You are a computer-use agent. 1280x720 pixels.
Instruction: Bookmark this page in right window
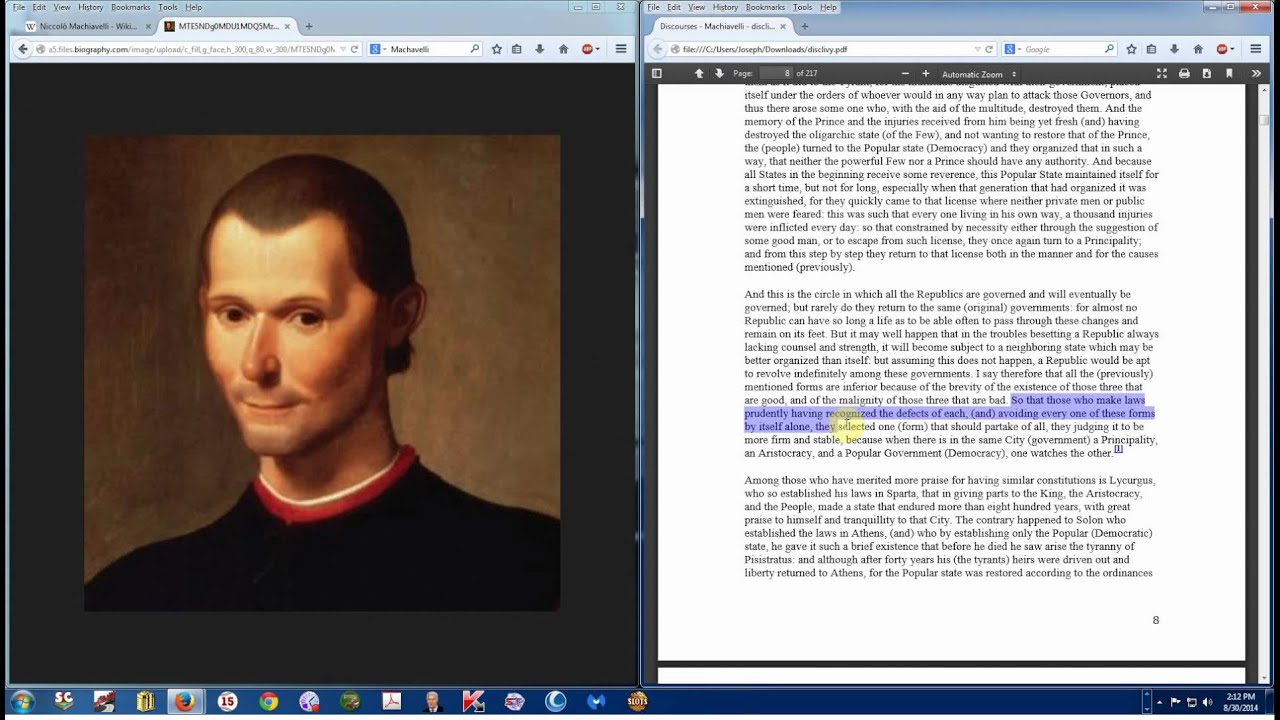click(x=1131, y=49)
